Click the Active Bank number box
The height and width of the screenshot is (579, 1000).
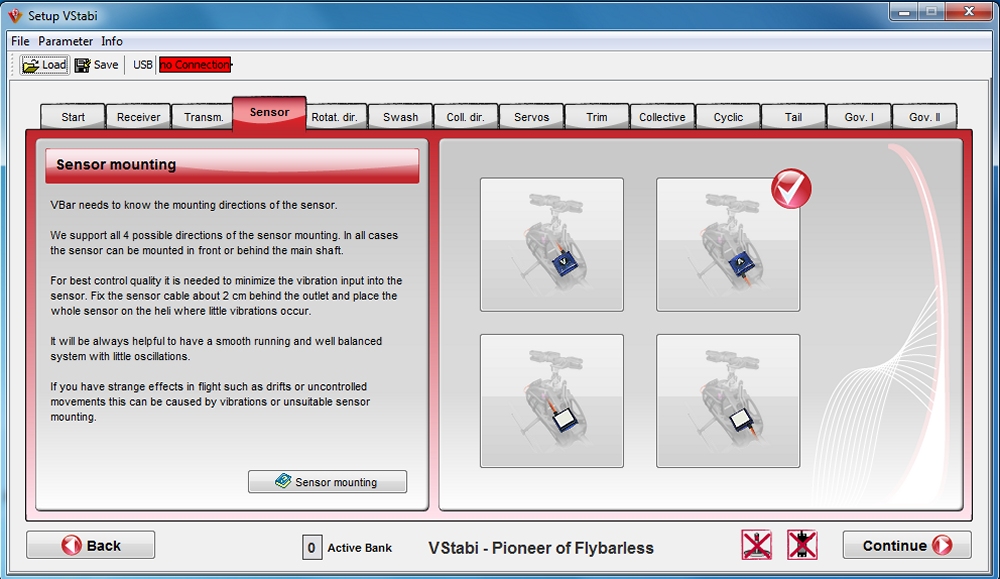(312, 547)
